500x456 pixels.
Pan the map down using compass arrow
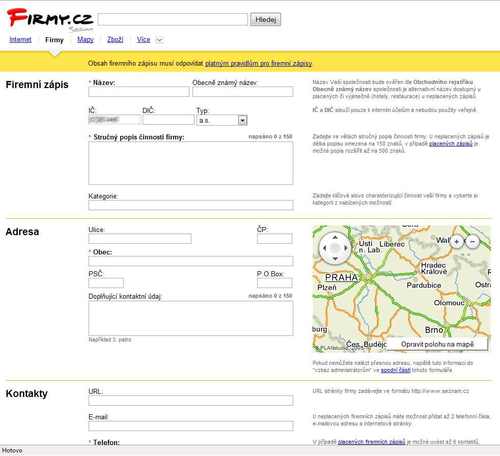[x=335, y=258]
